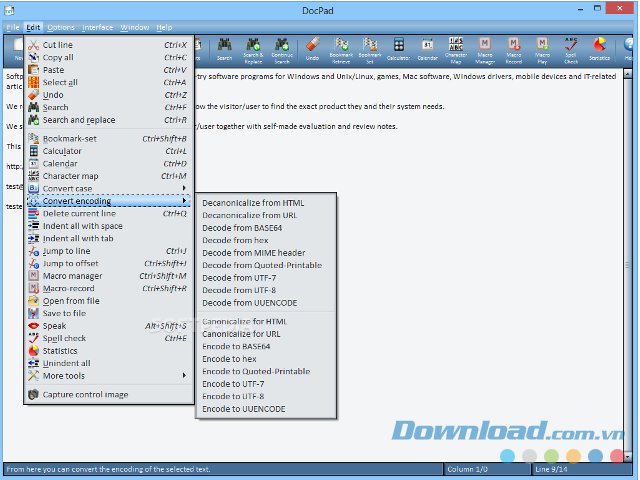This screenshot has height=480, width=640.
Task: Open the Statistics toolbar icon
Action: click(599, 48)
